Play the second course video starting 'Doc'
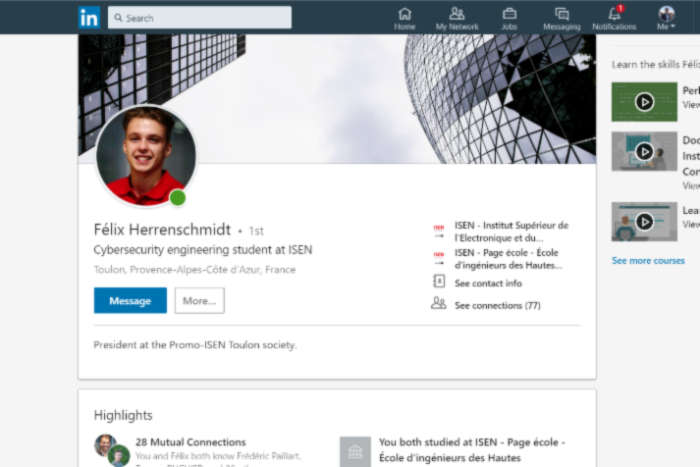The image size is (700, 467). (x=644, y=151)
